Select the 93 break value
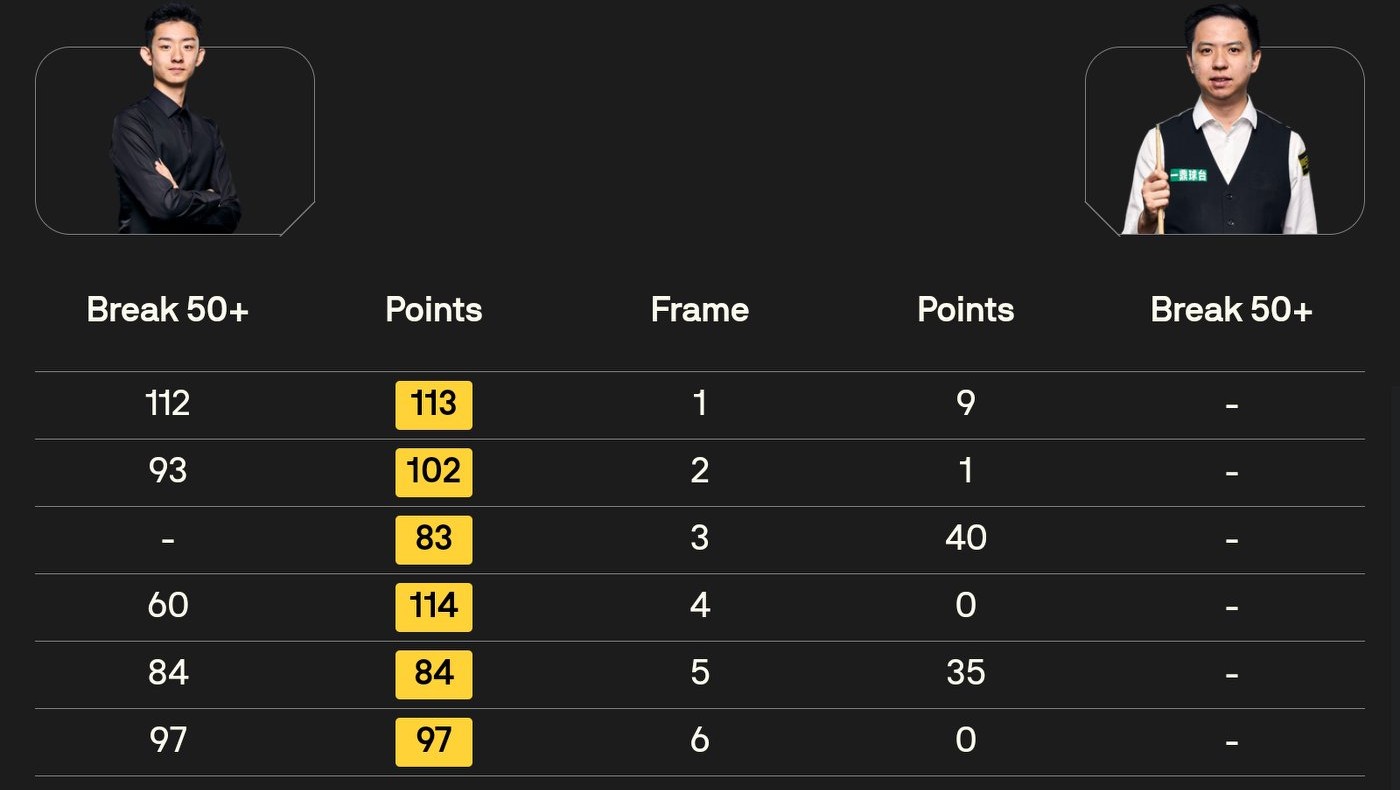1400x790 pixels. (x=167, y=471)
